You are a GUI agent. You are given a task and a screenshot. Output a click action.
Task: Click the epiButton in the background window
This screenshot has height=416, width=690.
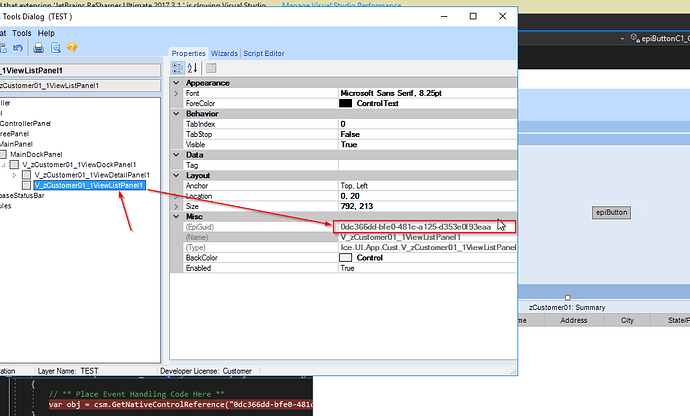coord(611,213)
